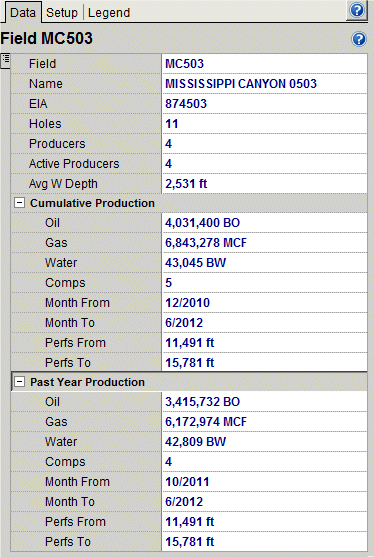Select cumulative gas value 6,843,278 MCF

click(x=206, y=243)
